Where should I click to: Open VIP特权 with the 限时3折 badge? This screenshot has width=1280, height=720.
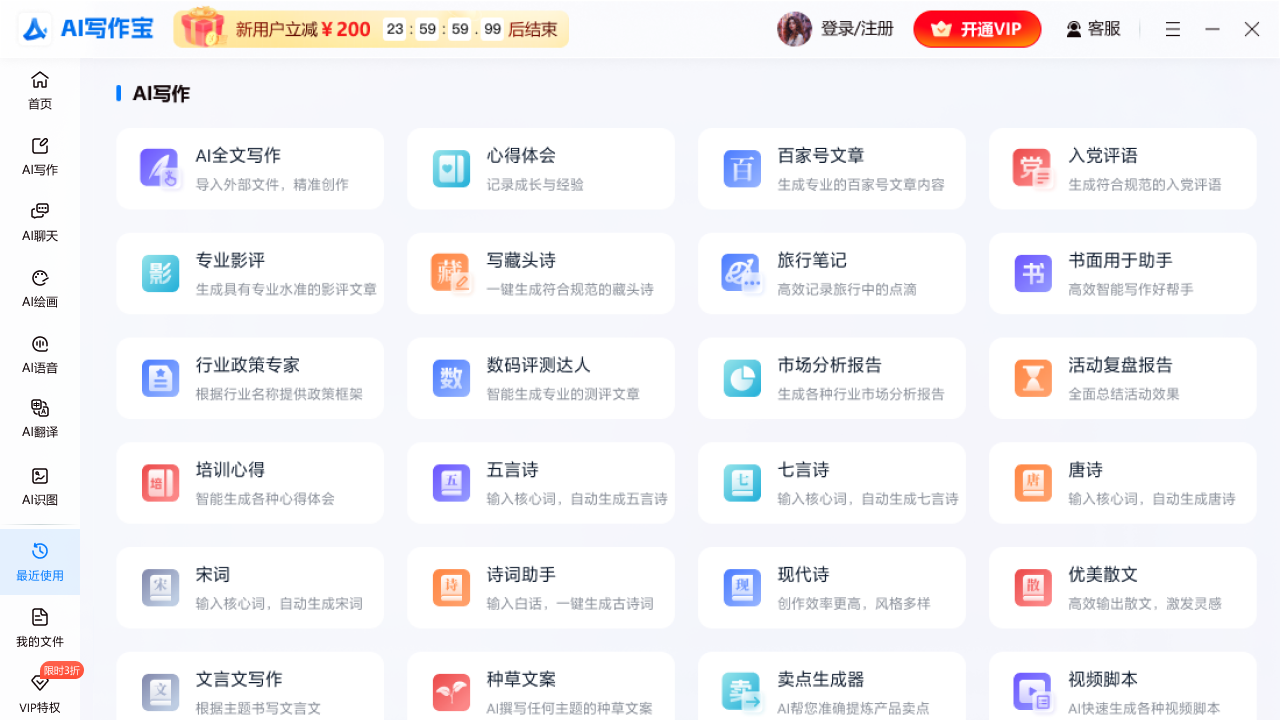(40, 693)
